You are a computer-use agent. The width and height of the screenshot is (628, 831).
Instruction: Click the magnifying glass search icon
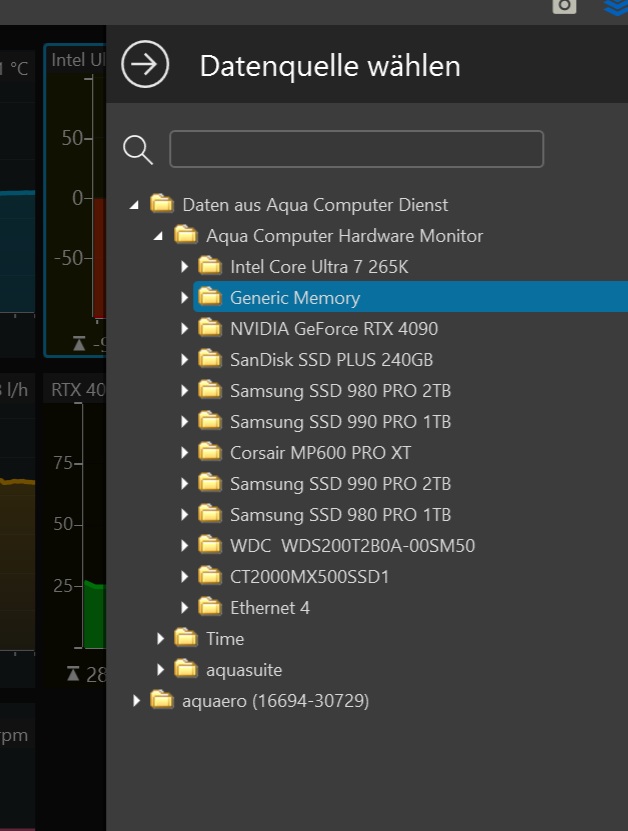click(x=137, y=150)
